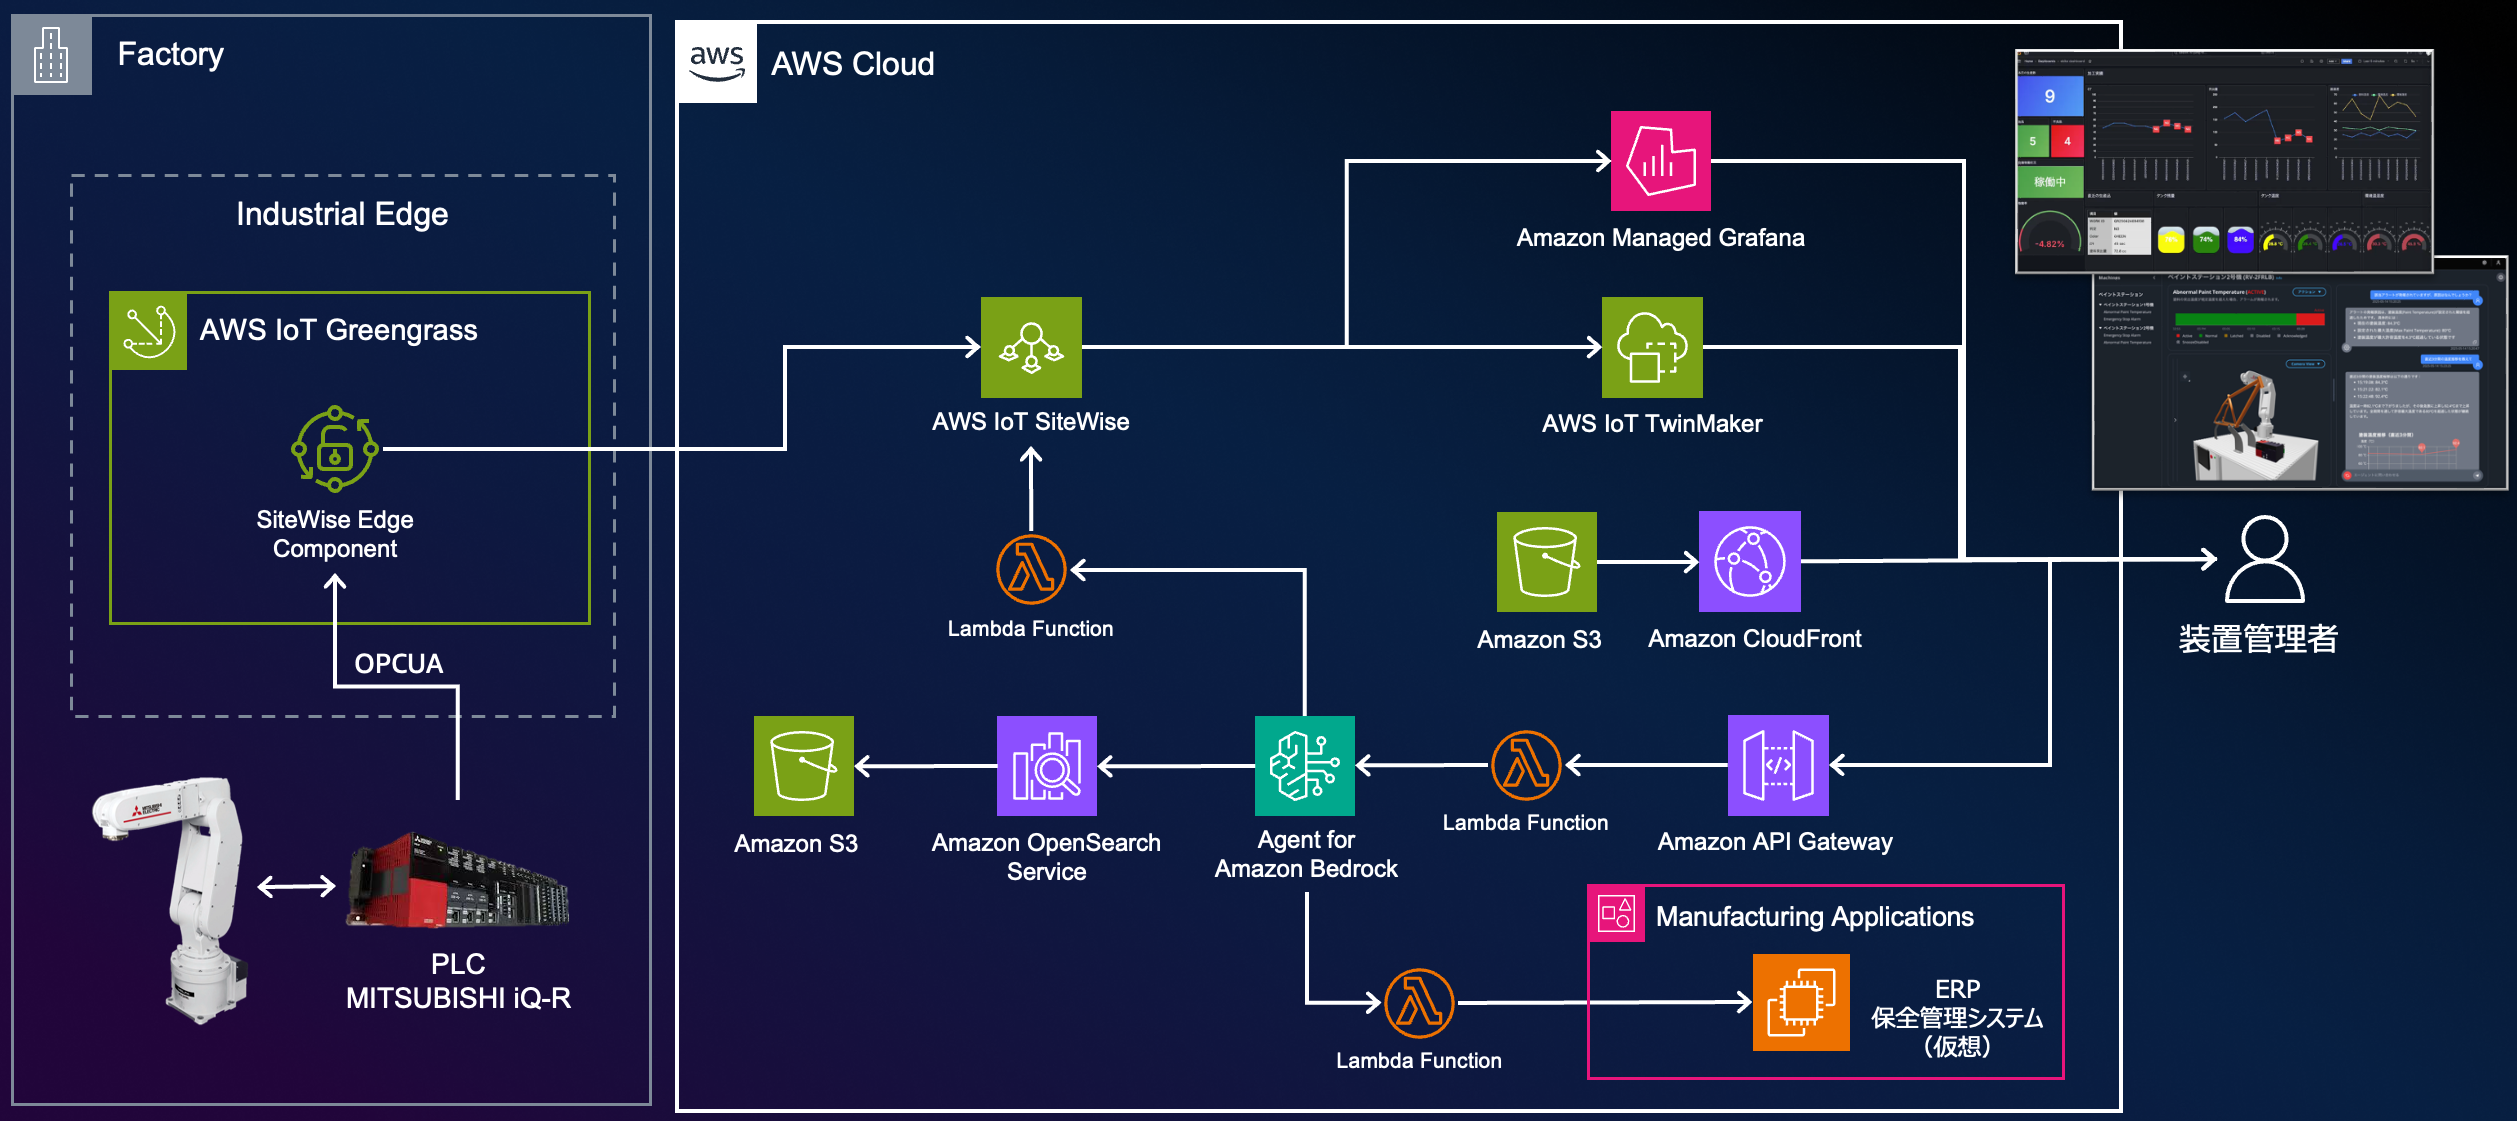2517x1121 pixels.
Task: Click the ERP orange chip icon
Action: pos(1801,1002)
